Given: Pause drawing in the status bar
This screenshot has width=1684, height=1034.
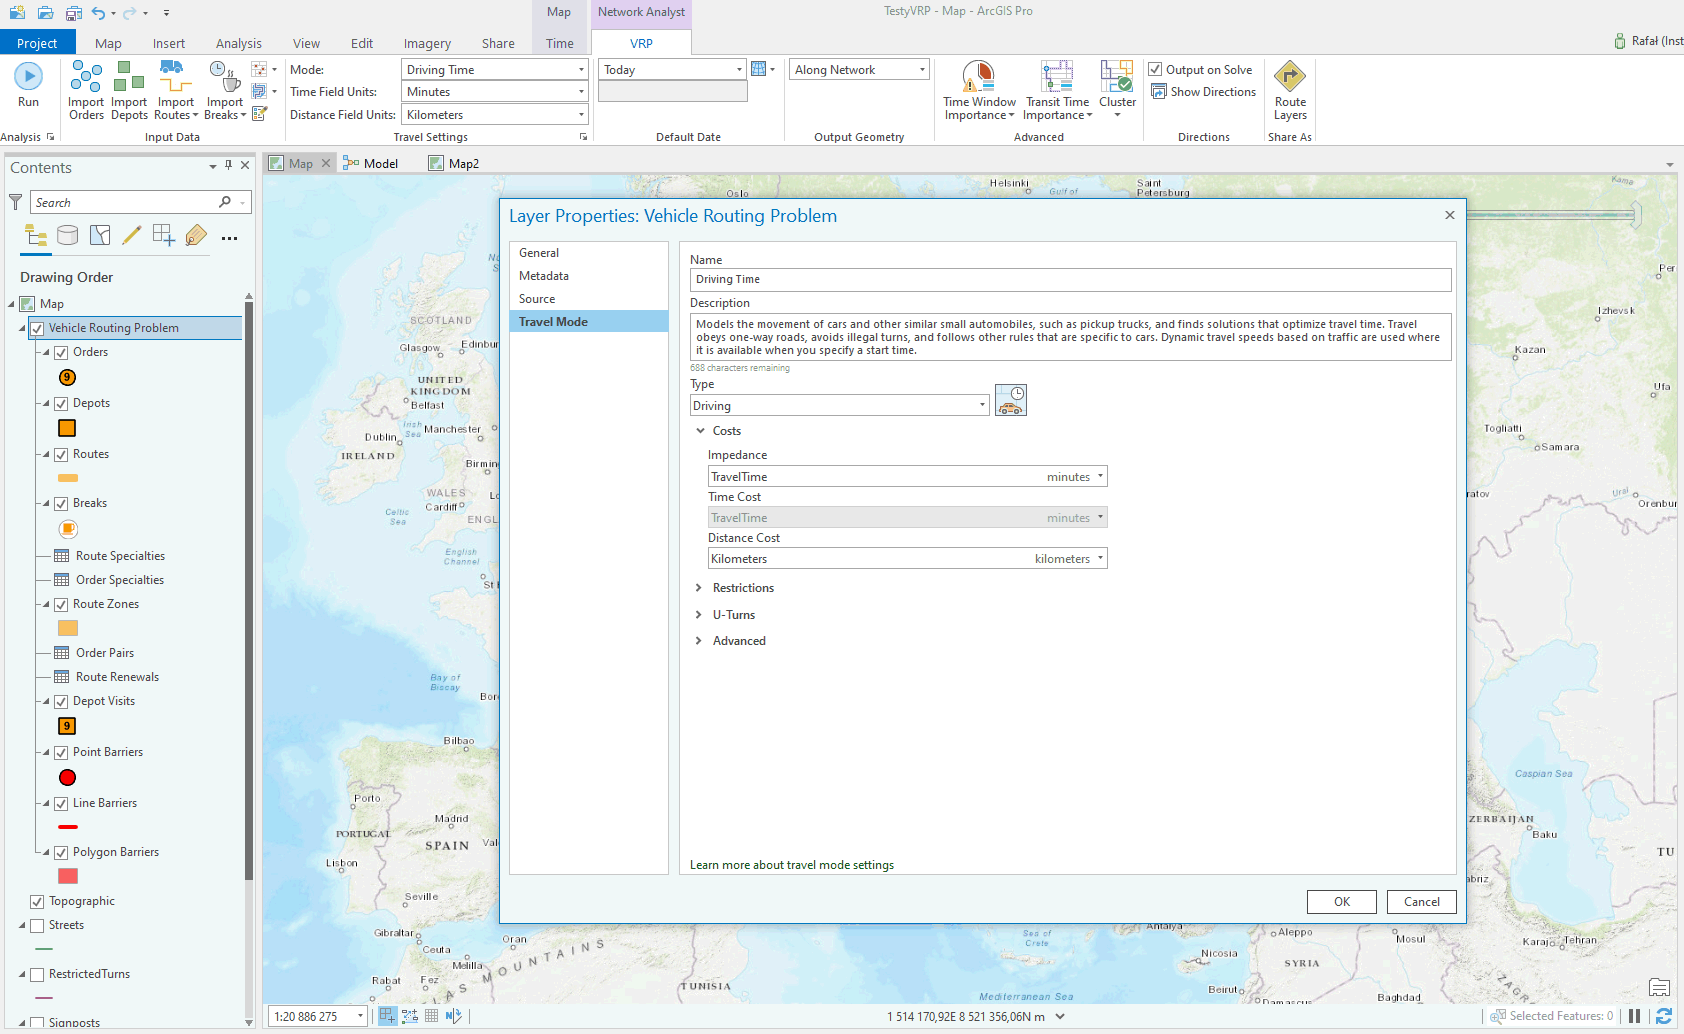Looking at the screenshot, I should 1635,1016.
